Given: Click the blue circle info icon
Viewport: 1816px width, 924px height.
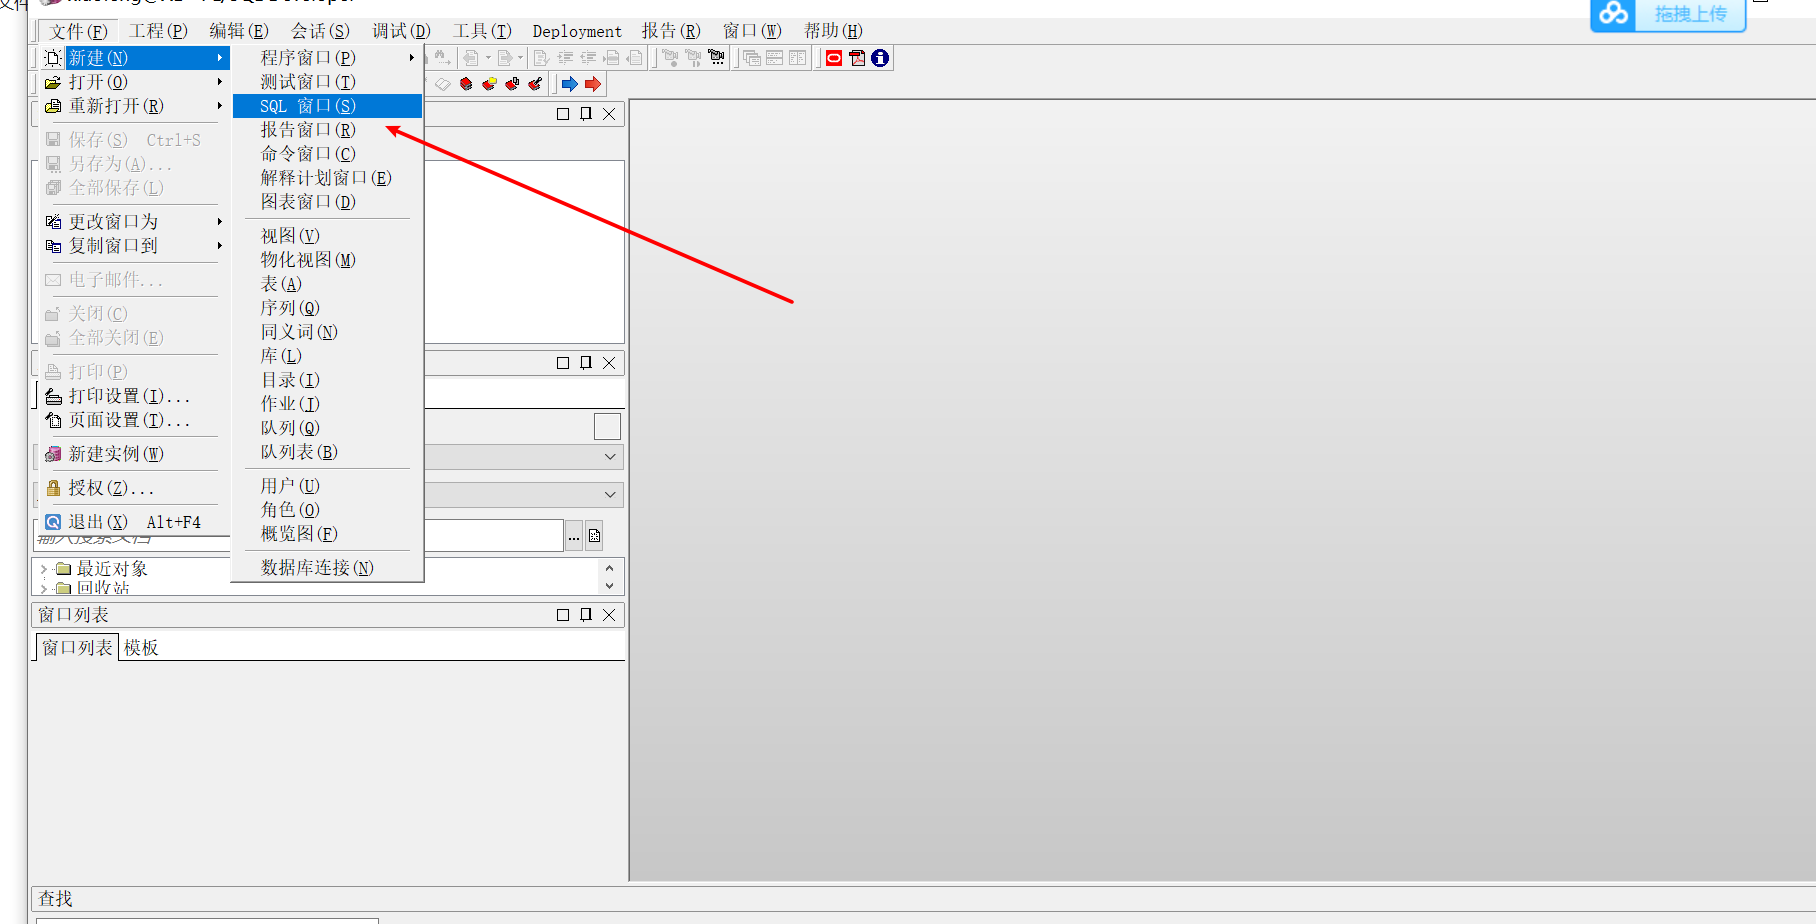Looking at the screenshot, I should coord(880,58).
